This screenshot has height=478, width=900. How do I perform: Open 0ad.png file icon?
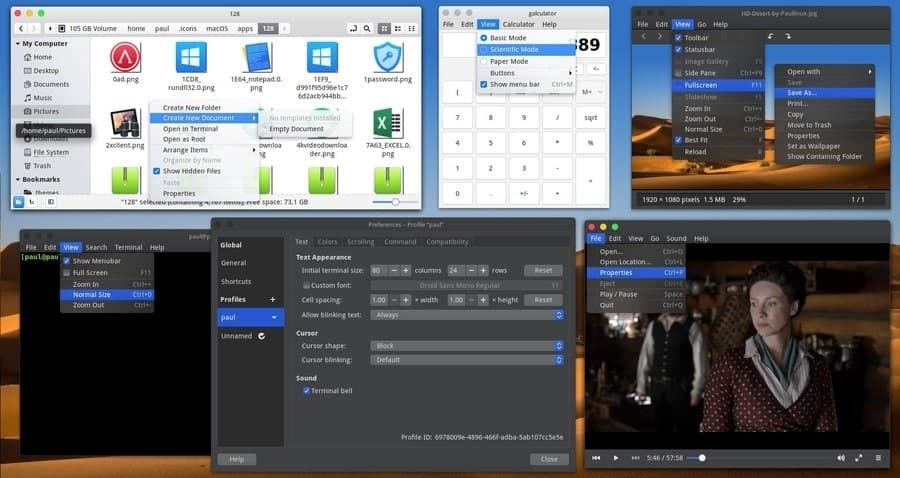[125, 57]
